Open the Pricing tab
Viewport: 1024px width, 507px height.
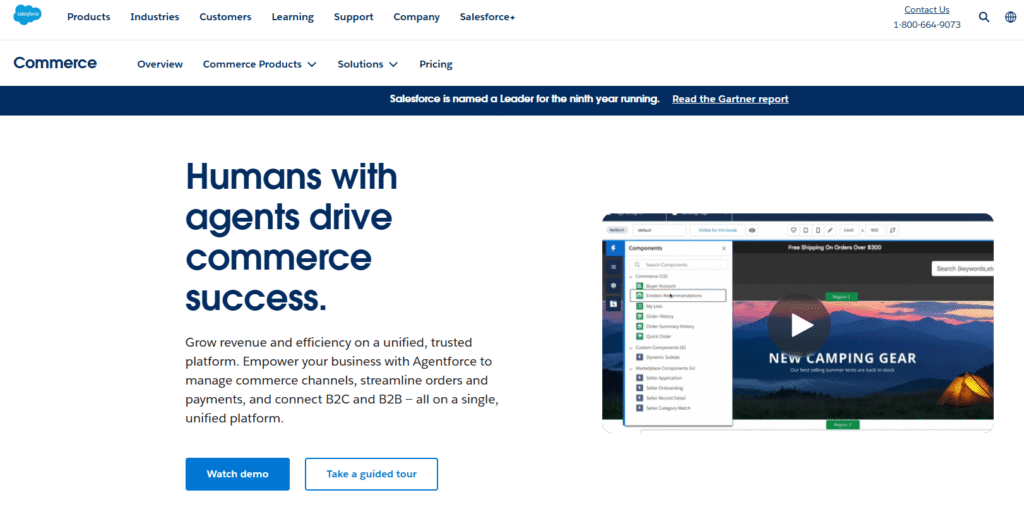[436, 64]
